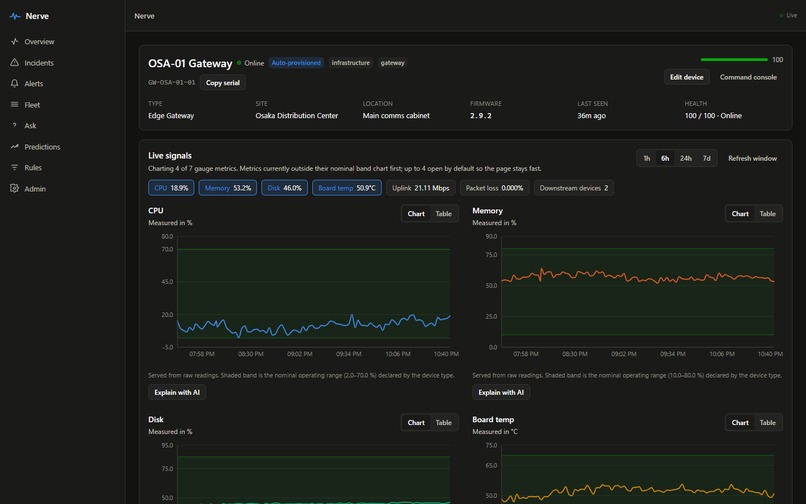The image size is (806, 504).
Task: Toggle the Uplink 21.11 Mbps metric chip
Action: click(420, 188)
